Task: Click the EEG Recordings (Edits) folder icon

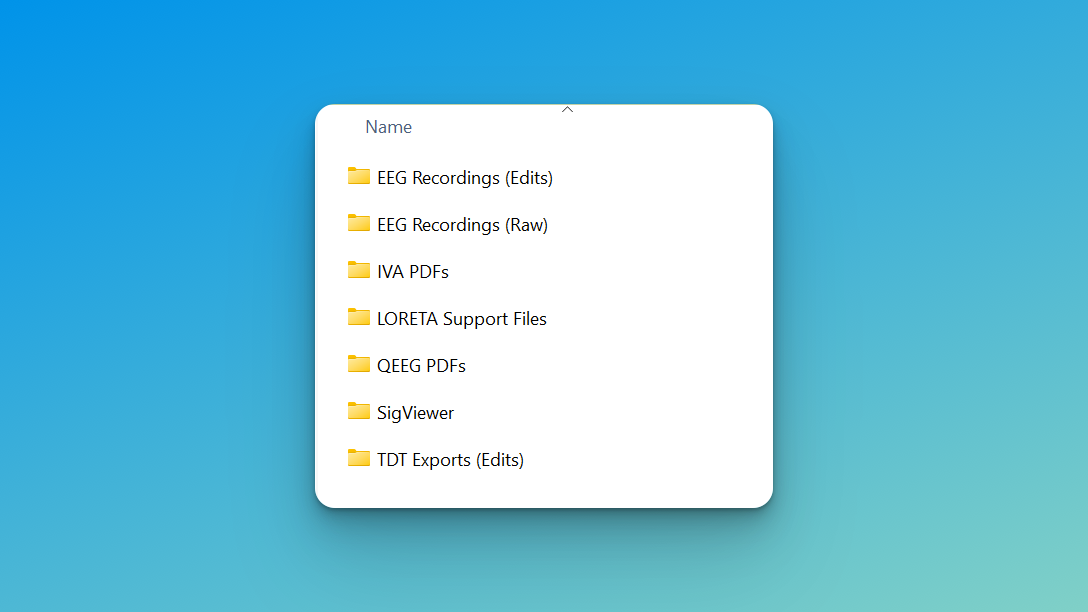Action: [x=359, y=177]
